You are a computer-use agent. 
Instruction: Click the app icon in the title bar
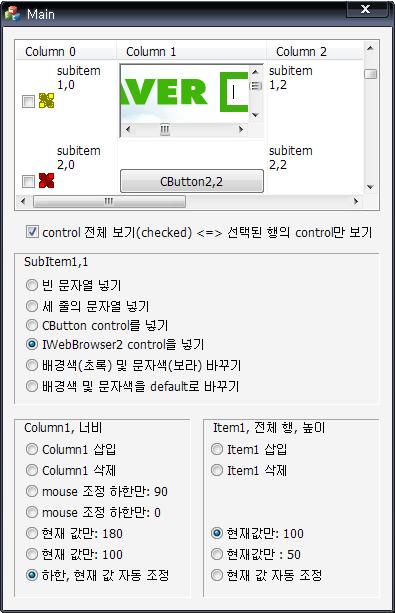coord(13,13)
